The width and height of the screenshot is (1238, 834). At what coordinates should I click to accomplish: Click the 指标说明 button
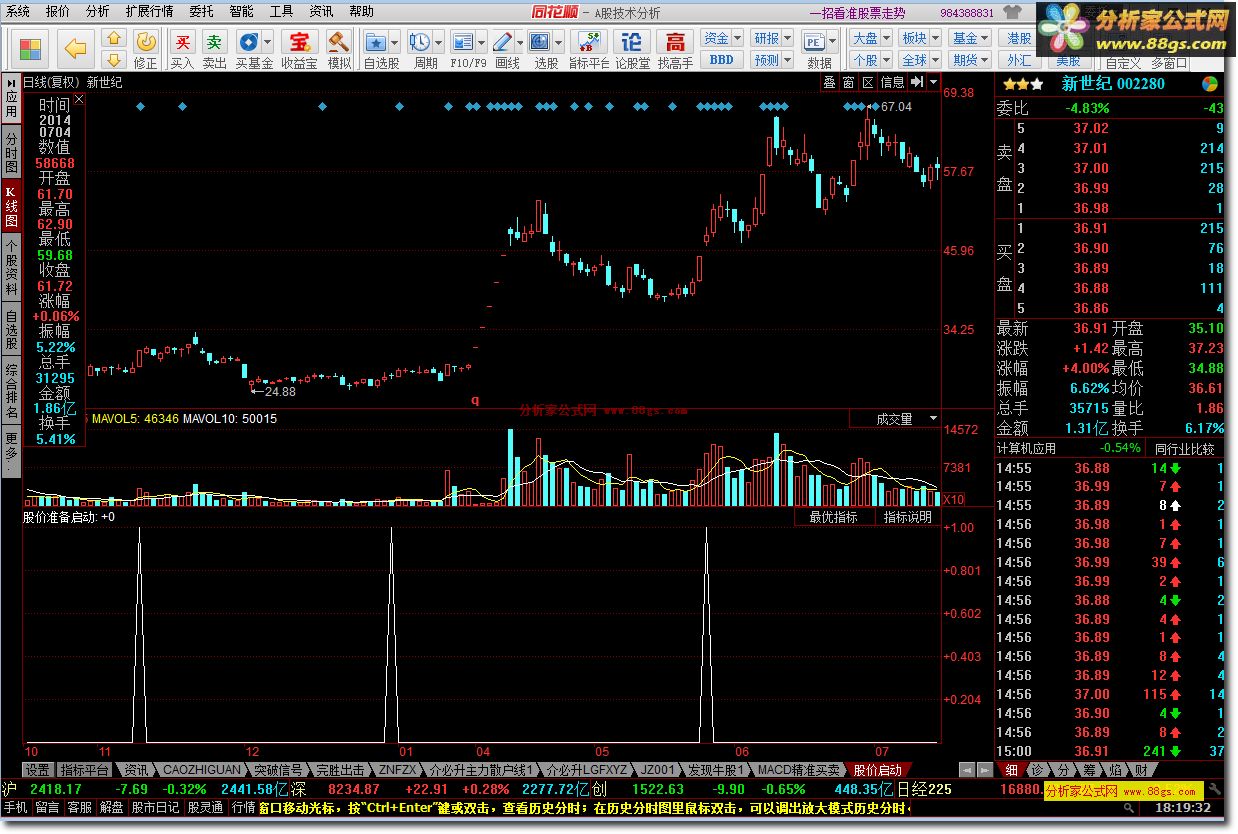pyautogui.click(x=907, y=517)
